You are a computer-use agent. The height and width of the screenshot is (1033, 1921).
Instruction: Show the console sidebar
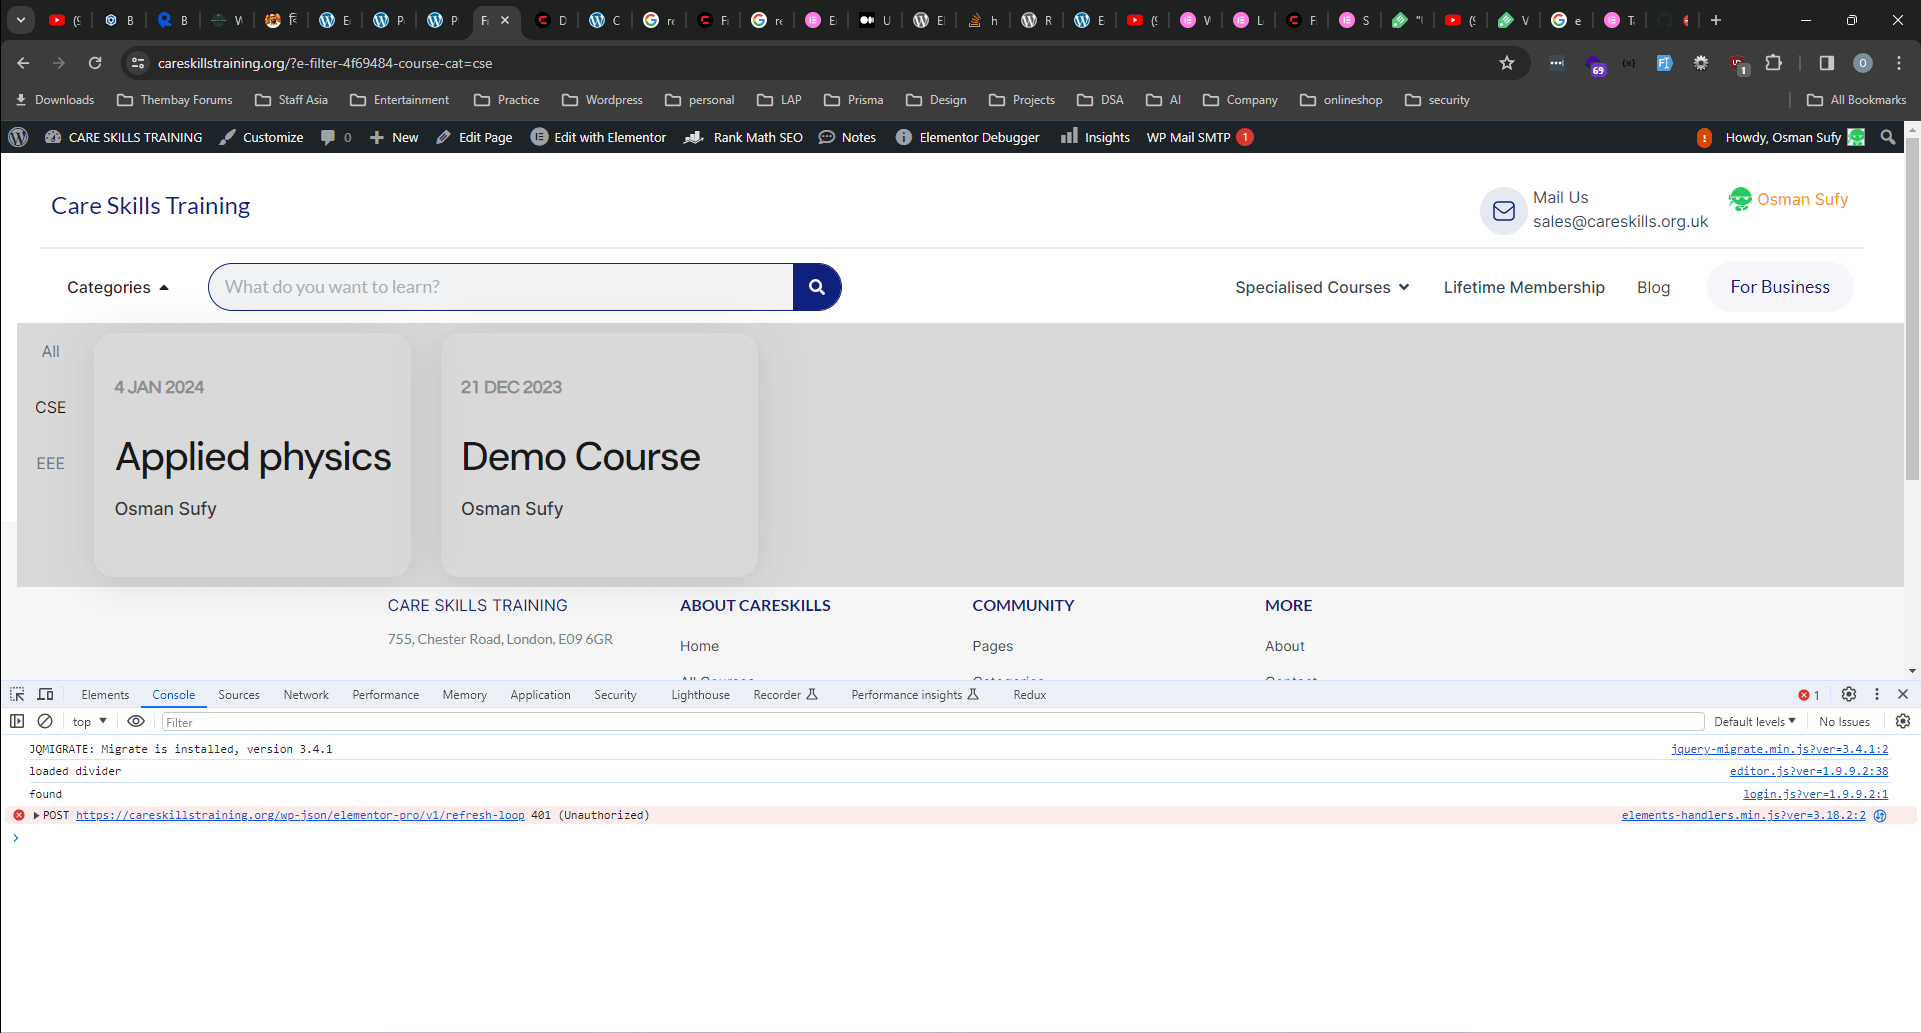pos(17,721)
